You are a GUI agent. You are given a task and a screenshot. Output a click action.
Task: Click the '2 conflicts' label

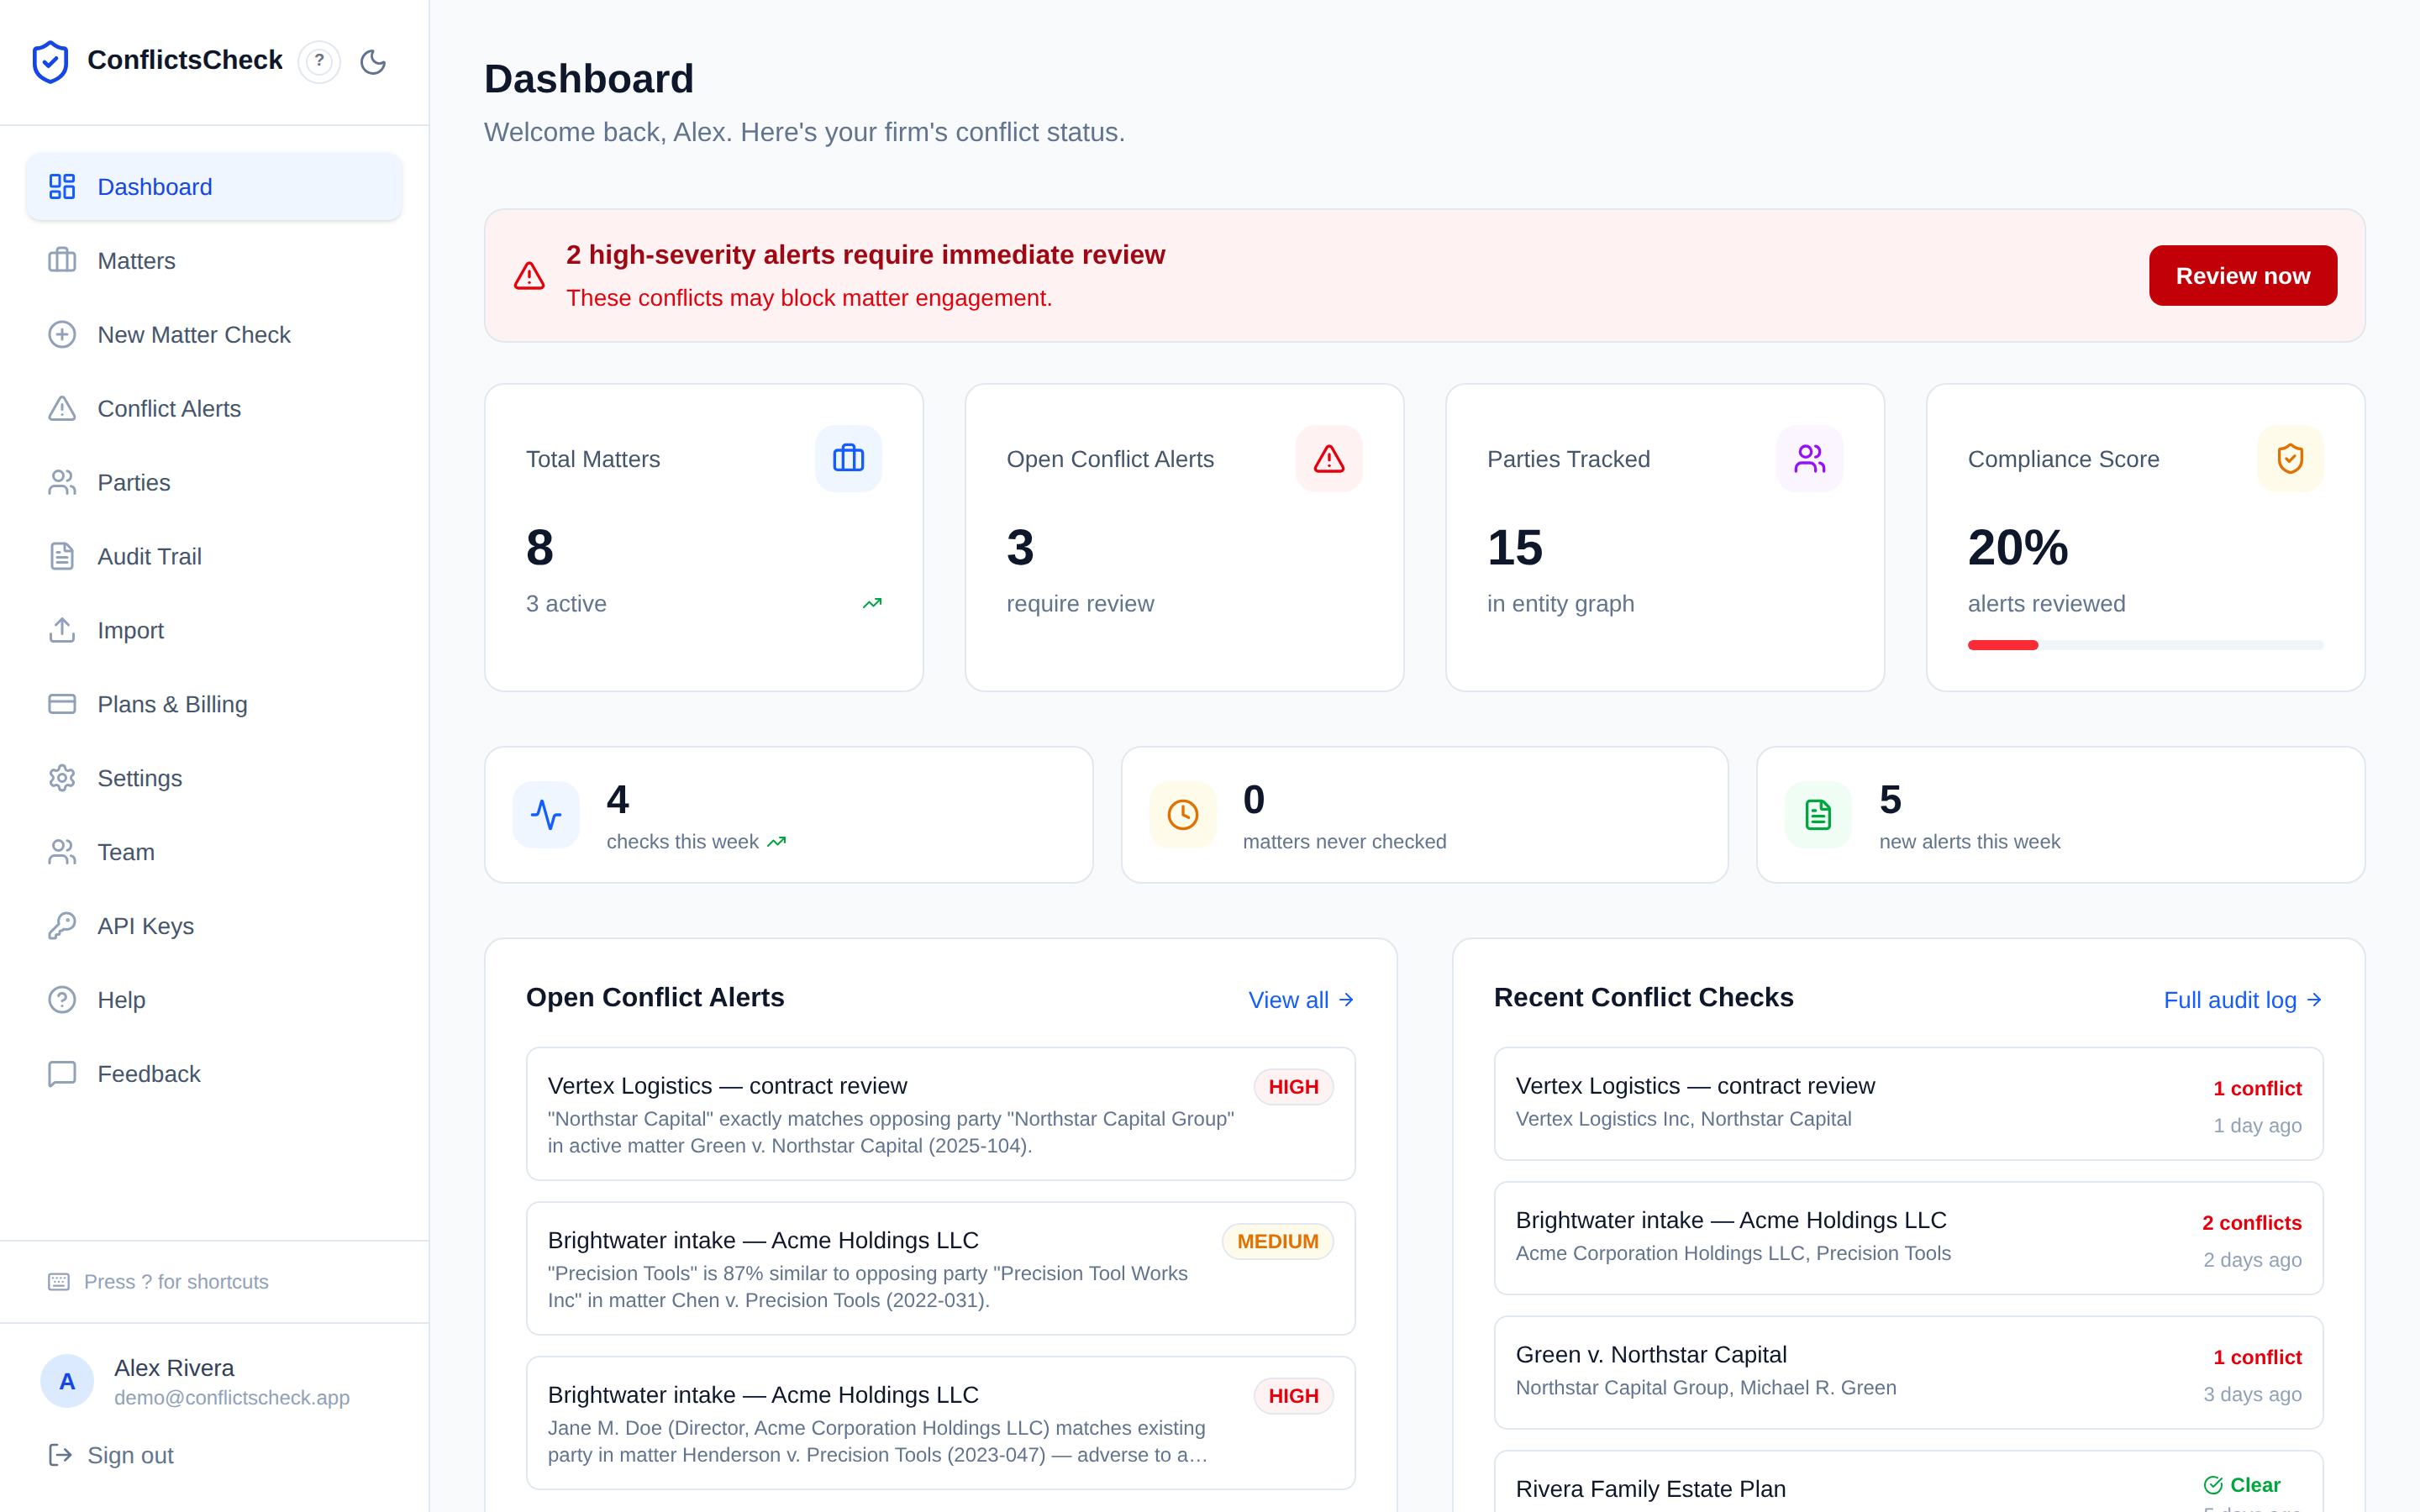click(x=2251, y=1223)
